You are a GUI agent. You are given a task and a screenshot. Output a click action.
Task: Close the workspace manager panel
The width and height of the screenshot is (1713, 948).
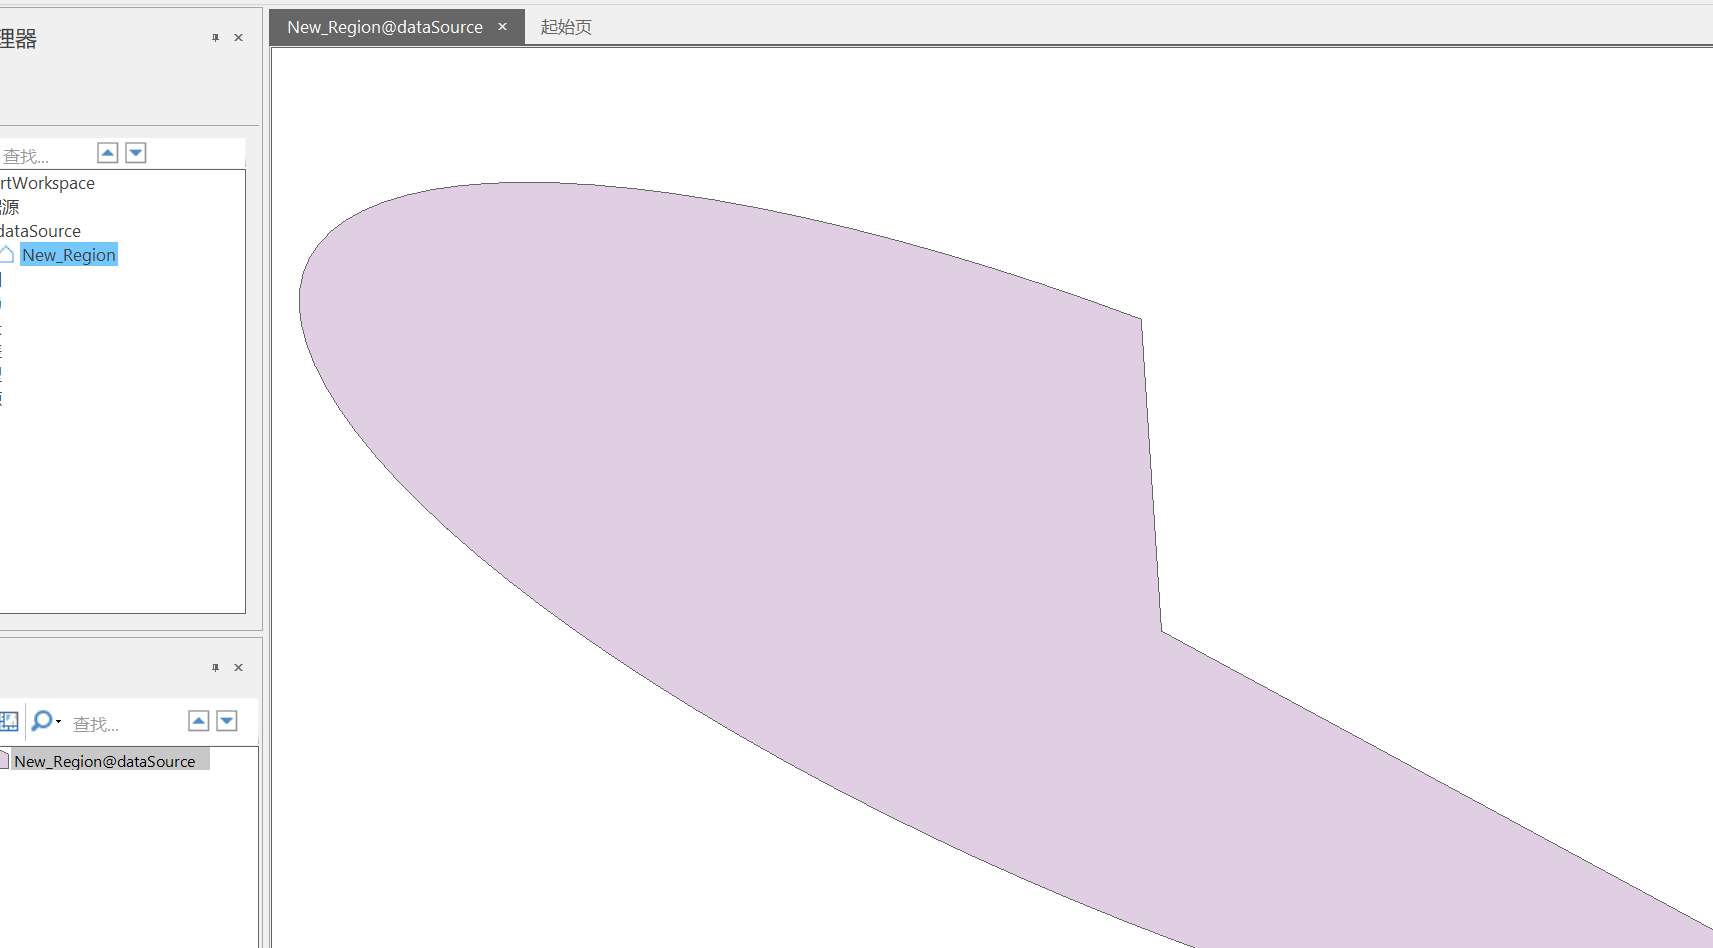238,38
